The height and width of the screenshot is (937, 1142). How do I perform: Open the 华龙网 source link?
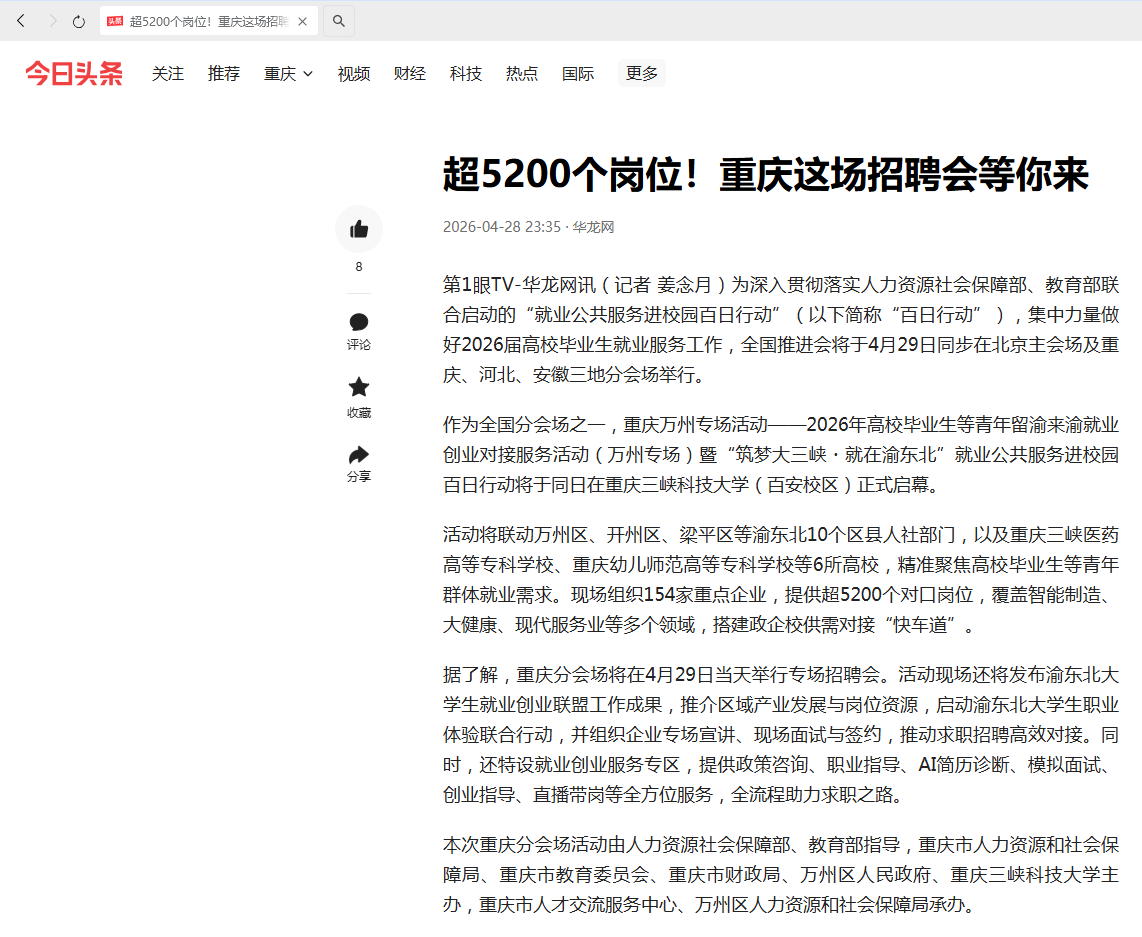point(593,227)
